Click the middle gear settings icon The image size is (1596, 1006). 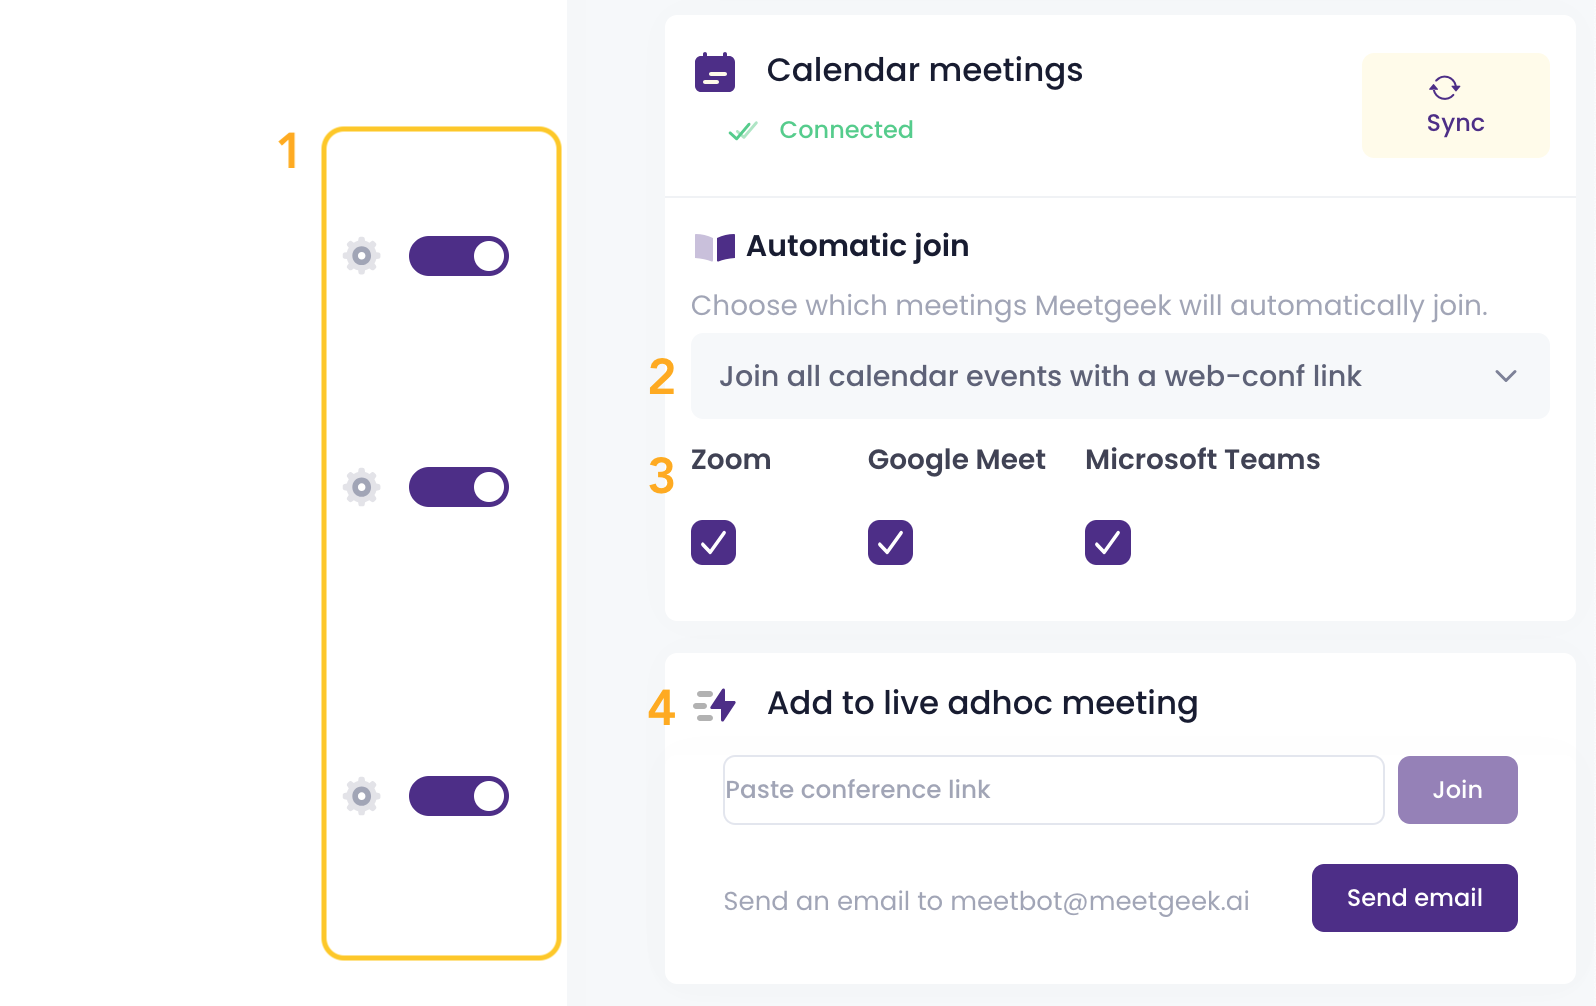pyautogui.click(x=362, y=487)
